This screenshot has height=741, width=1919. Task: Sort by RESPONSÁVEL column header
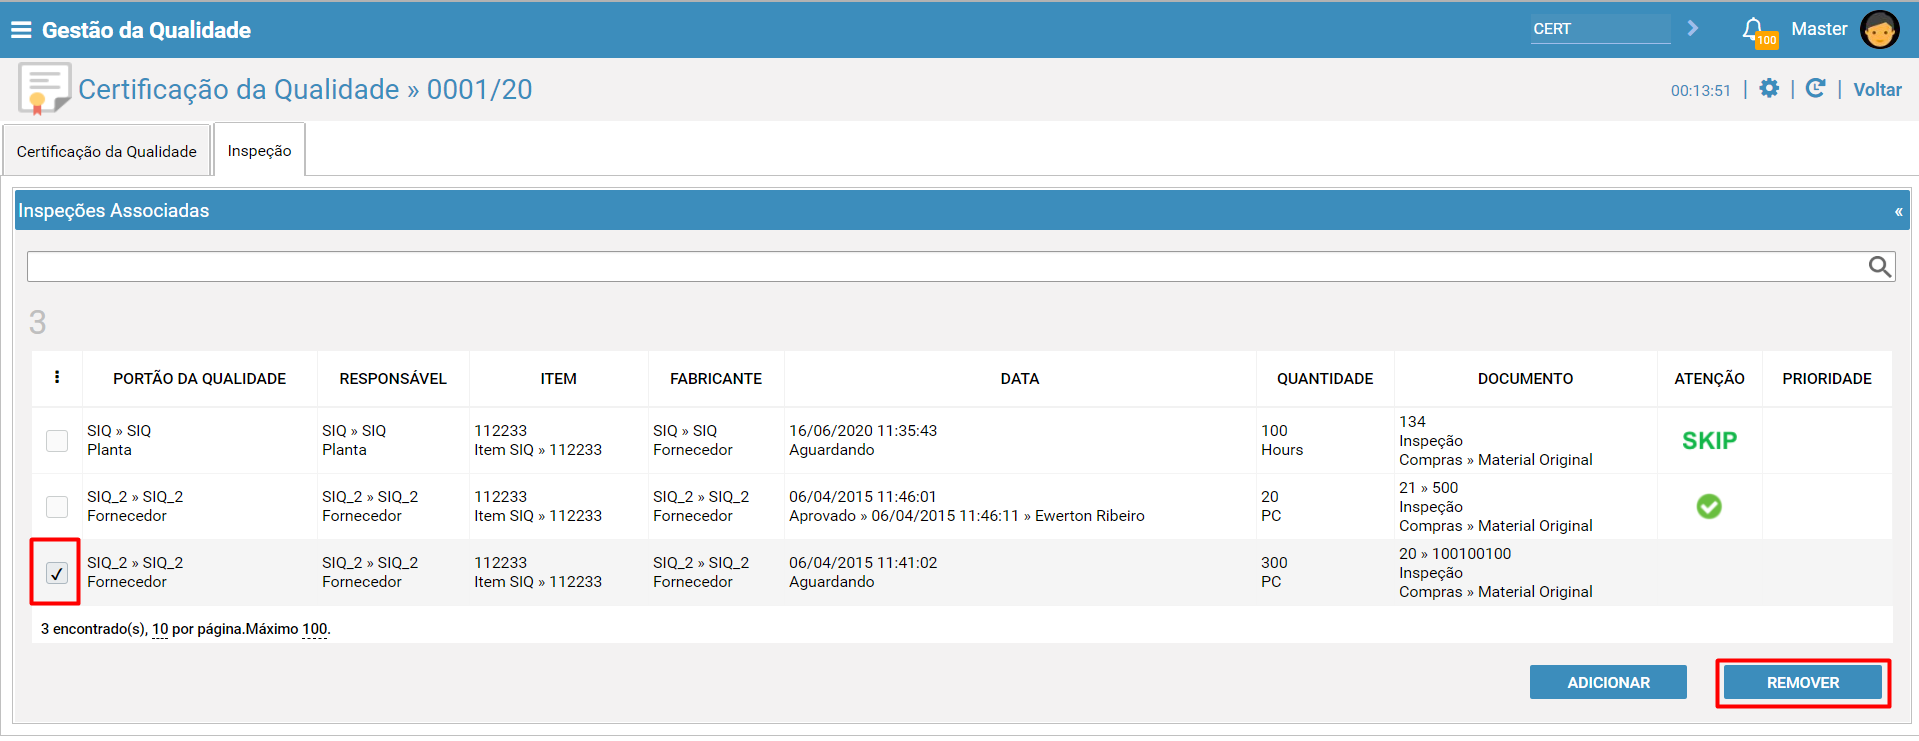pos(393,378)
